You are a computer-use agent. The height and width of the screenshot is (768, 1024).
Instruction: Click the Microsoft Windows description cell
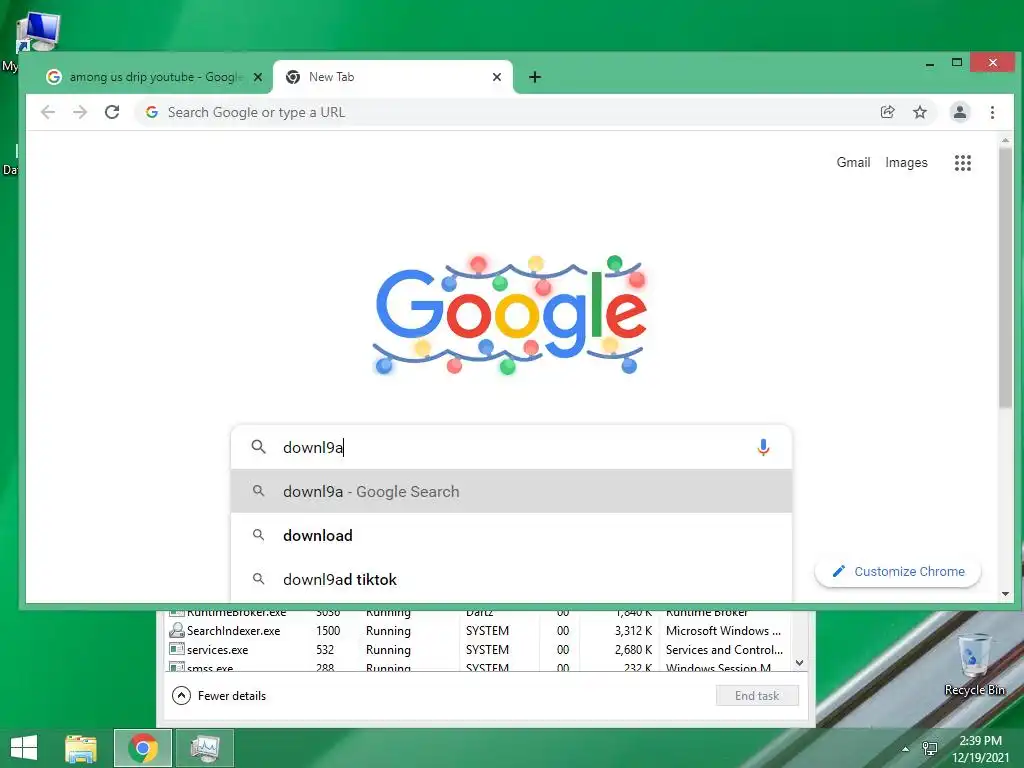click(x=723, y=631)
